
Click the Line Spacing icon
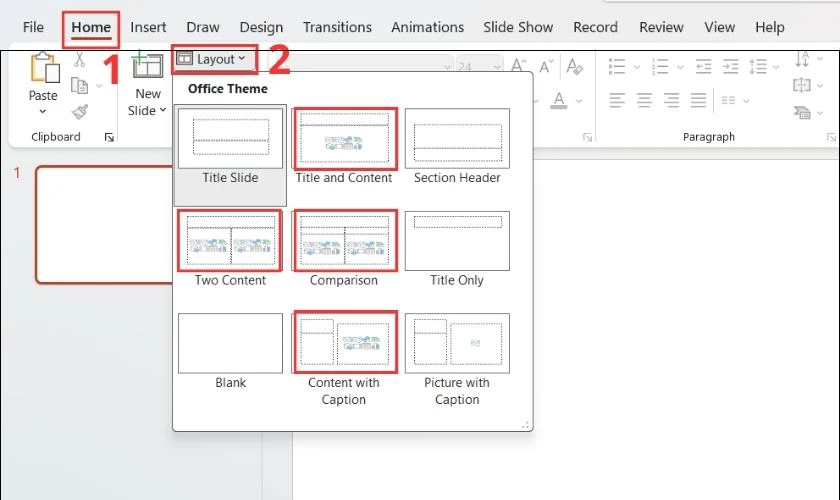tap(758, 66)
